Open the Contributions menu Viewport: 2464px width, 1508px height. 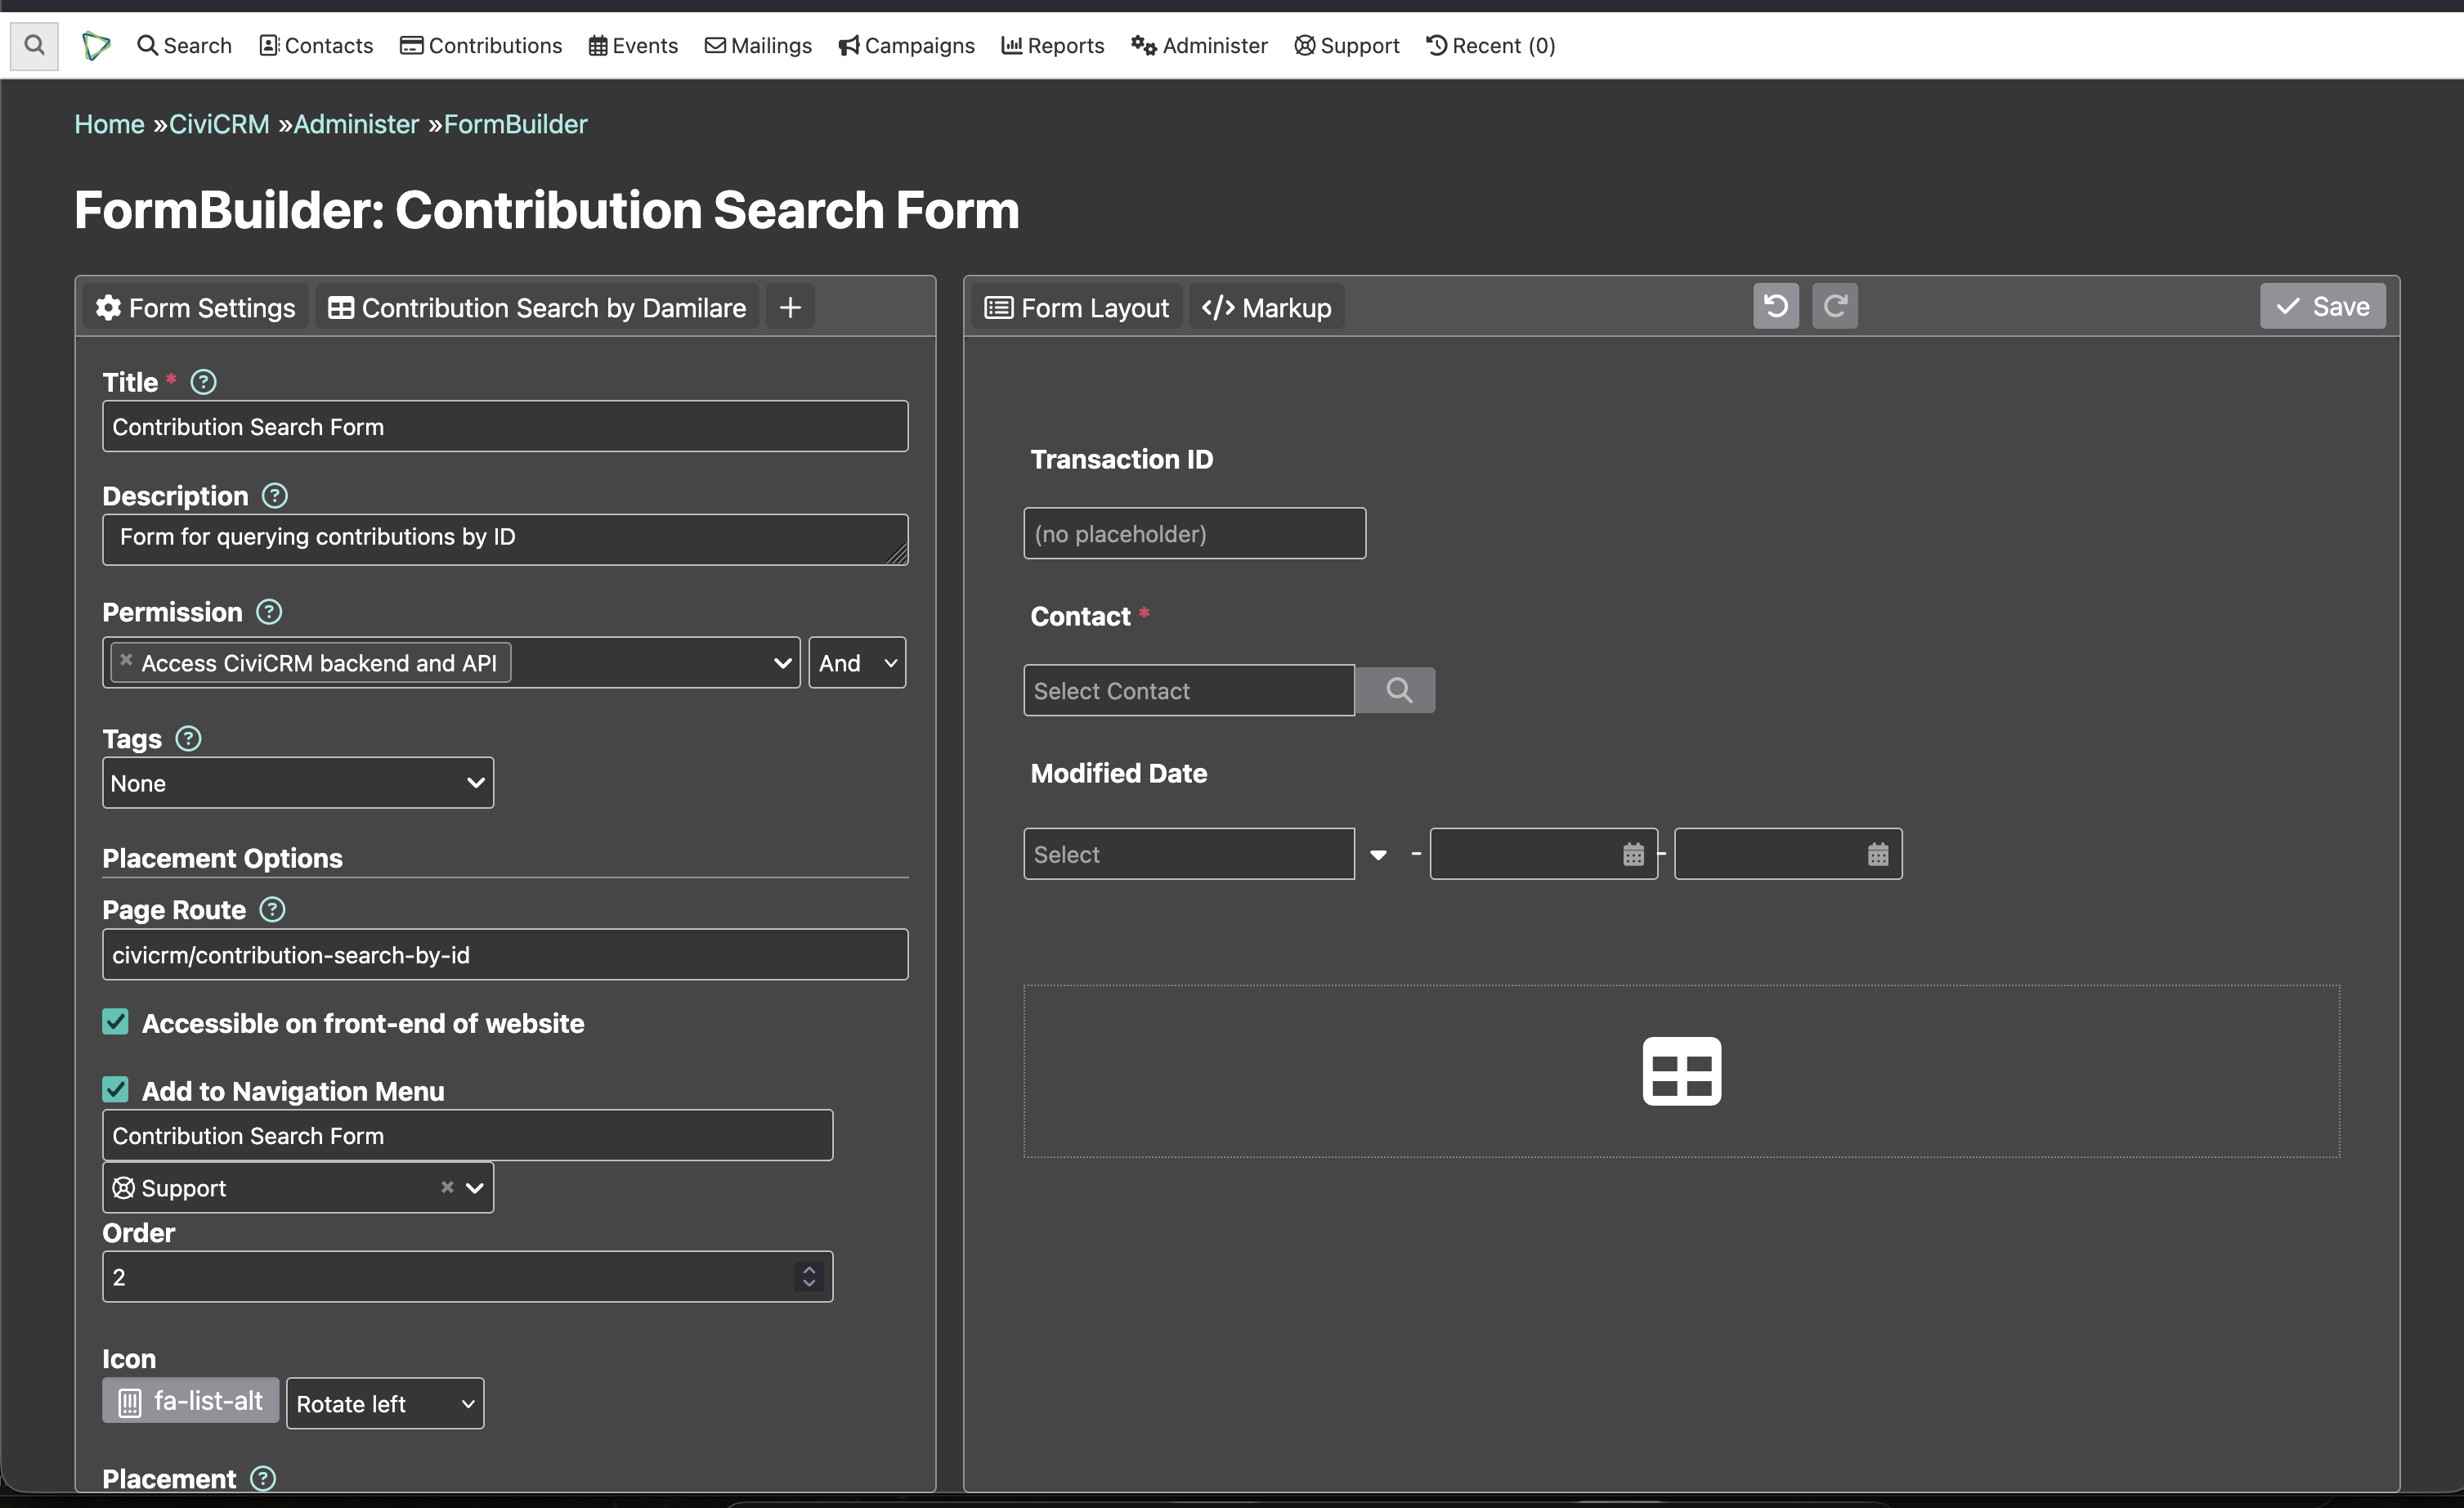[481, 46]
